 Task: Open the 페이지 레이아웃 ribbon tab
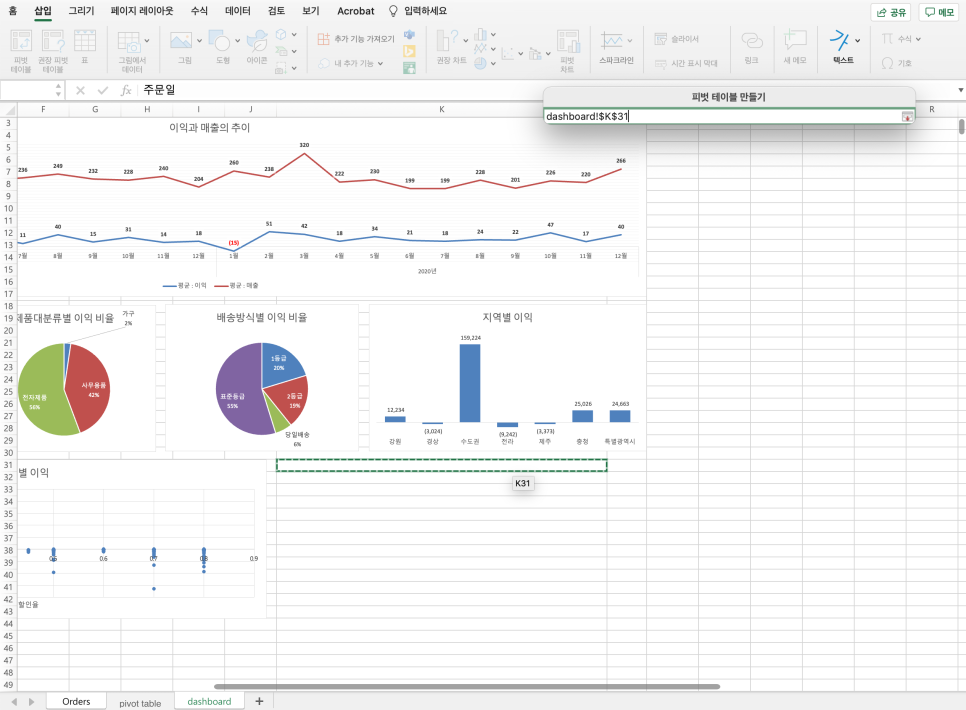142,11
